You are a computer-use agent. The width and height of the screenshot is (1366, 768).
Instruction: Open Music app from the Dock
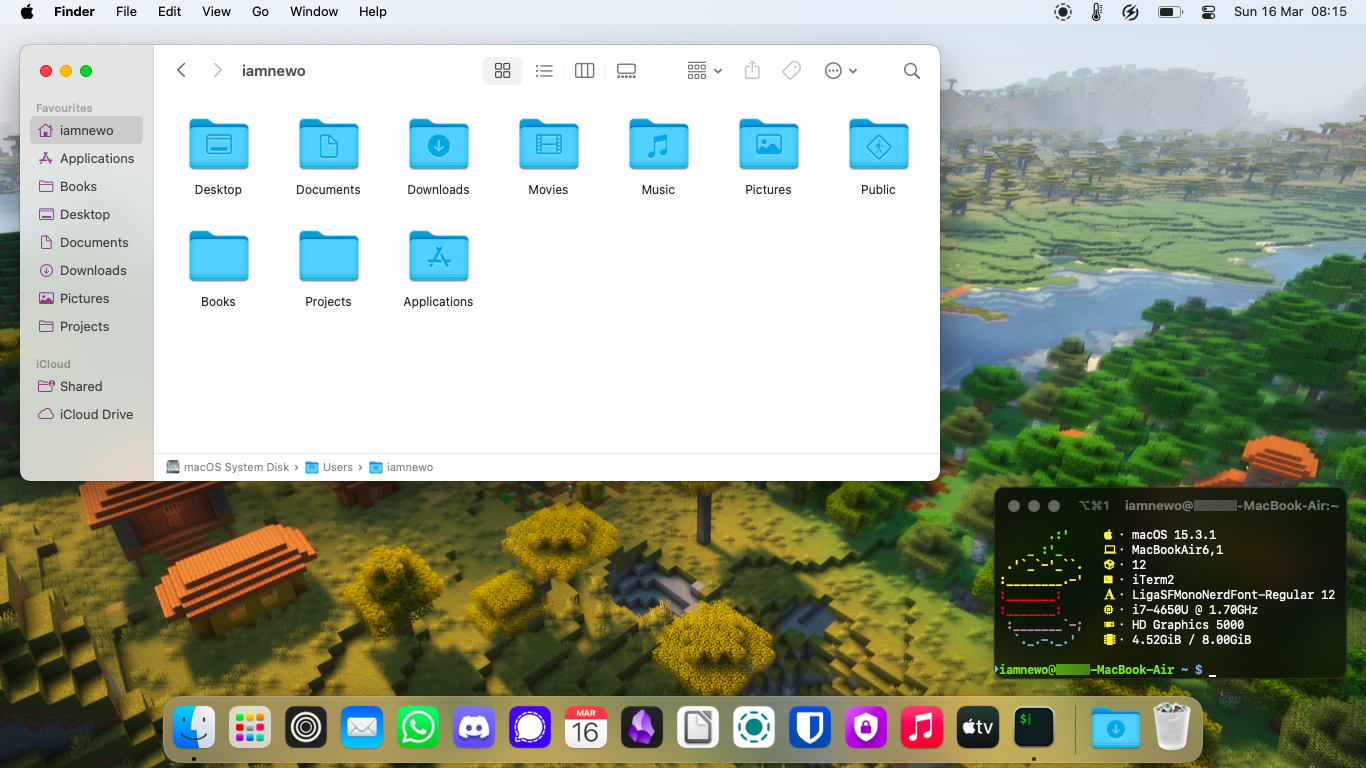click(922, 728)
